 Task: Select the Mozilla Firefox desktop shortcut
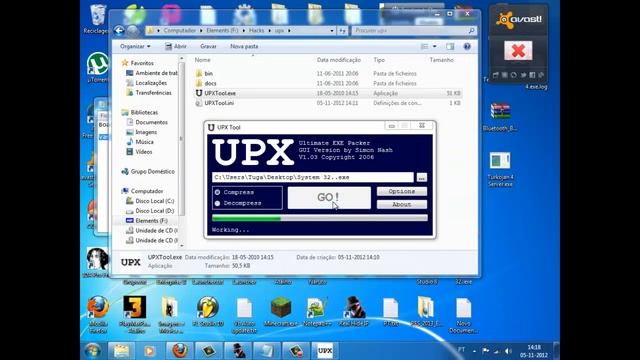tap(98, 314)
